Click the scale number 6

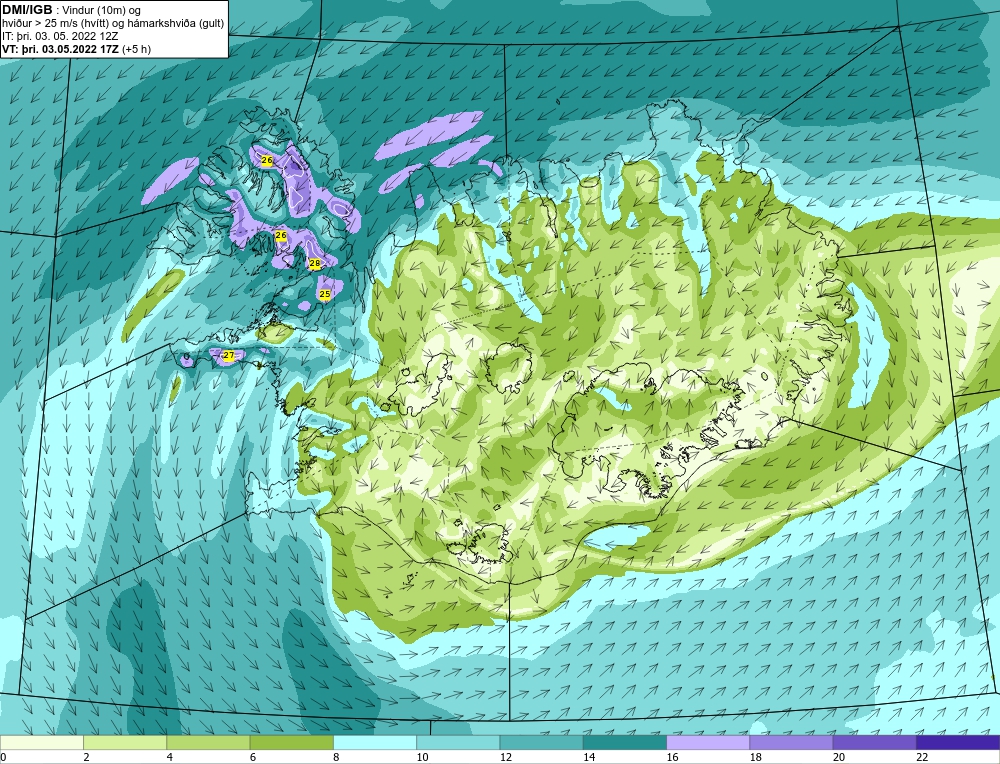click(253, 757)
